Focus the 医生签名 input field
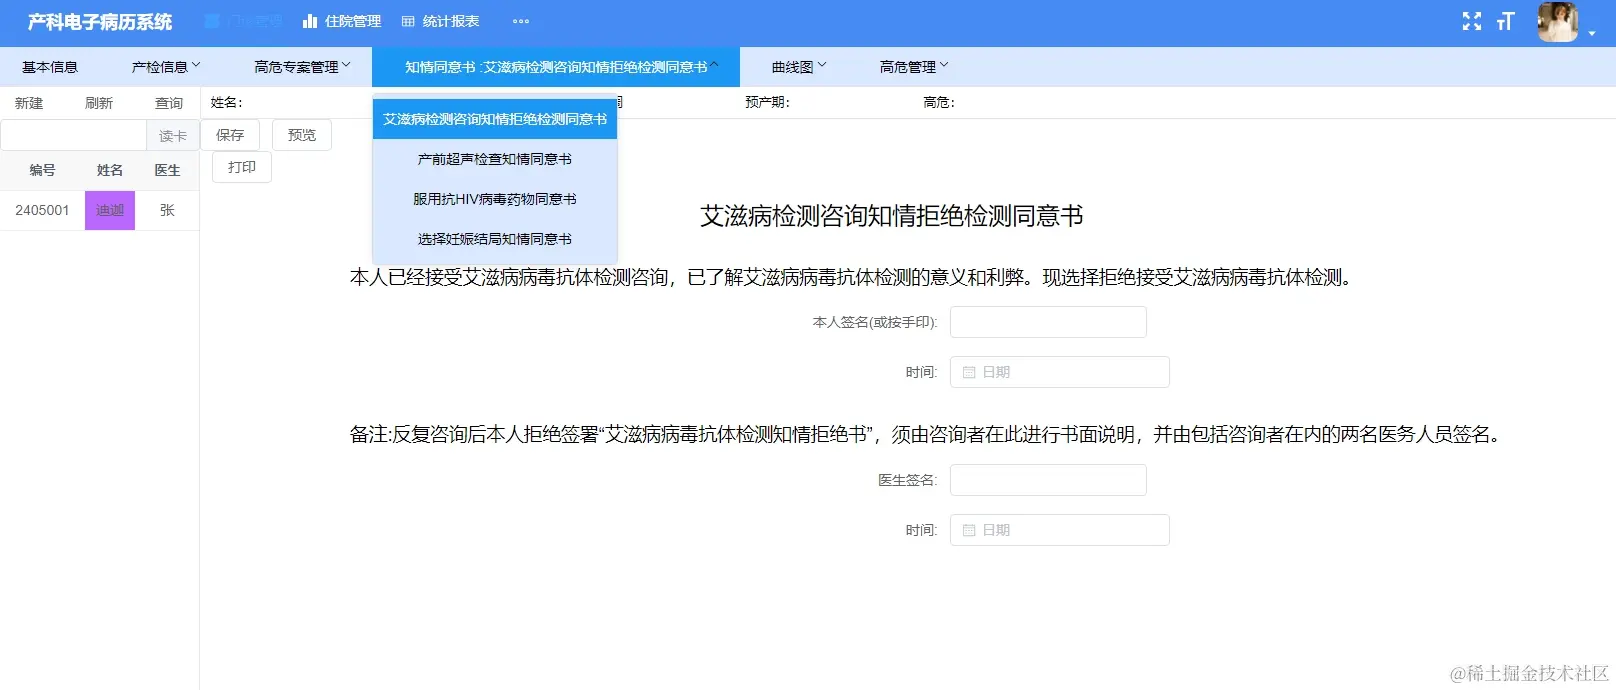This screenshot has height=690, width=1616. pos(1048,480)
